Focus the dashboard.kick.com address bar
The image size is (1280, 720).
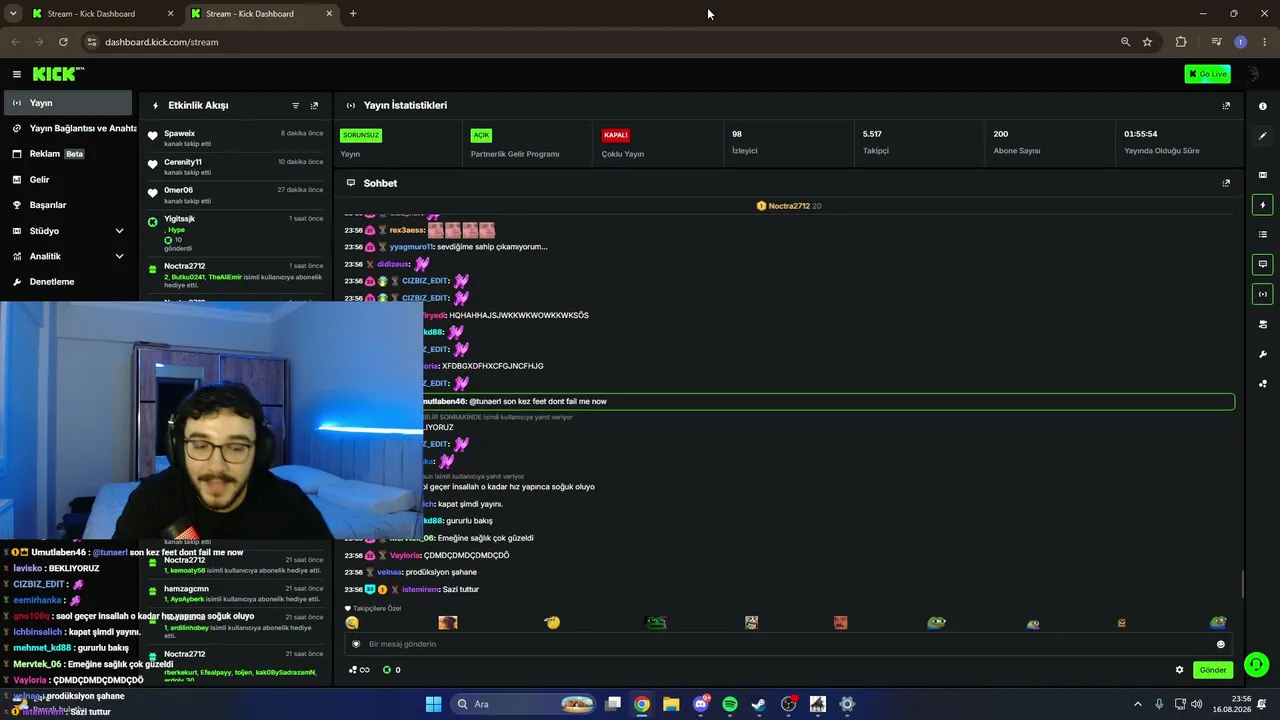tap(600, 42)
